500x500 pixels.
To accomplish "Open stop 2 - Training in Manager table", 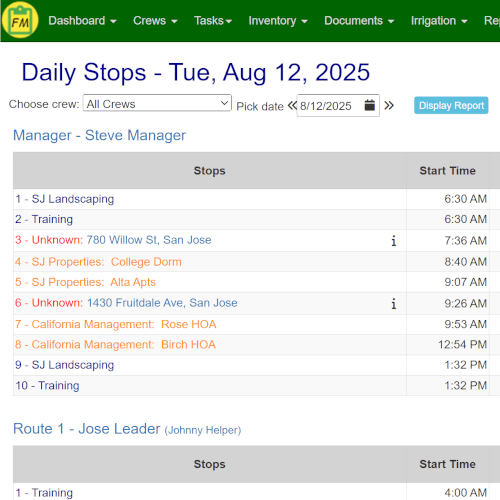I will pyautogui.click(x=44, y=219).
